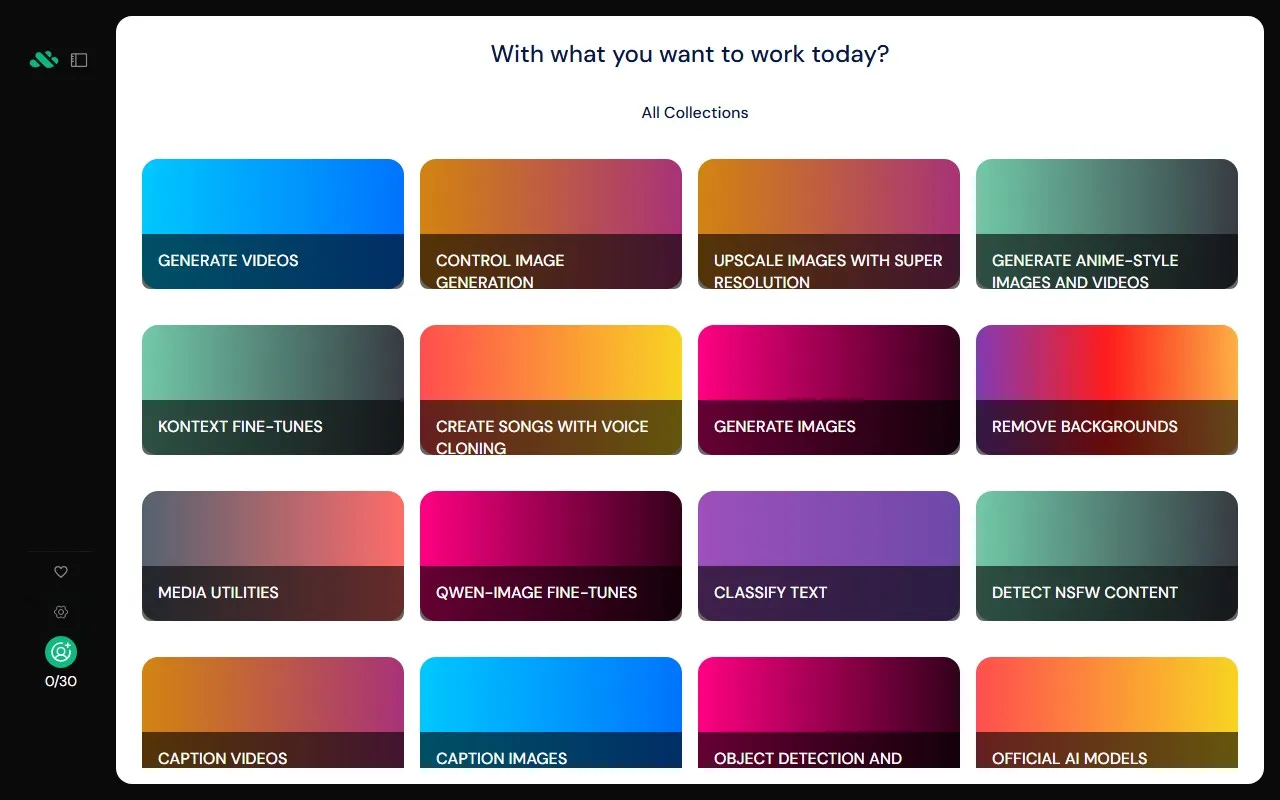Select the Official AI Models card
The width and height of the screenshot is (1280, 800).
tap(1107, 713)
